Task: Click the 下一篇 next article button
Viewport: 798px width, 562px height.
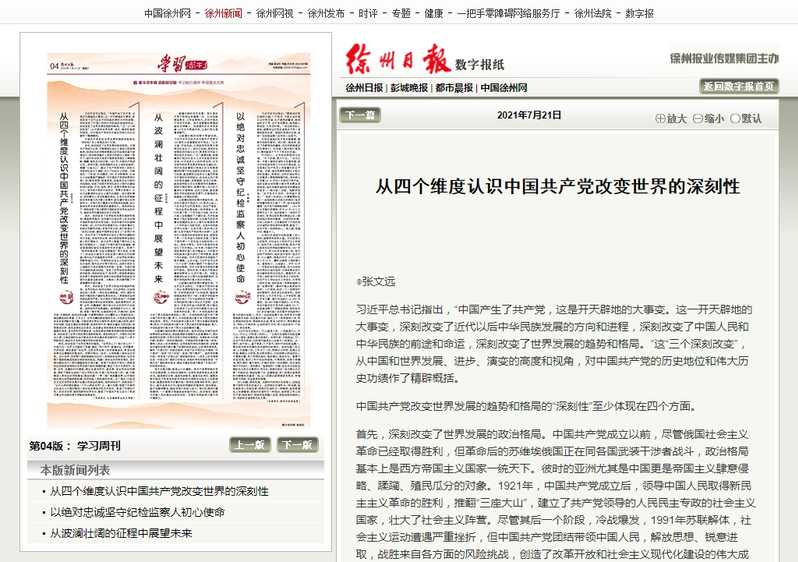Action: (360, 115)
